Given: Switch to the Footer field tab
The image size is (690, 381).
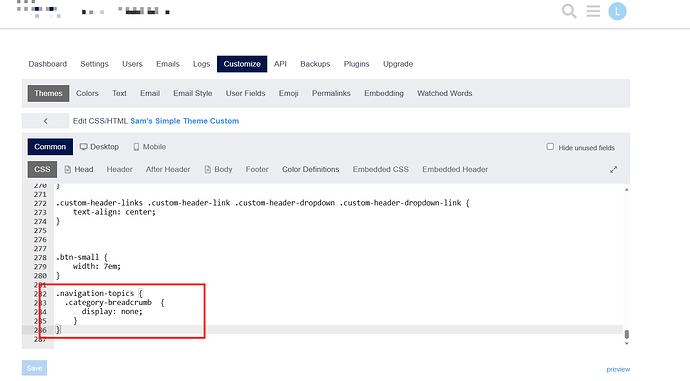Looking at the screenshot, I should click(x=257, y=169).
